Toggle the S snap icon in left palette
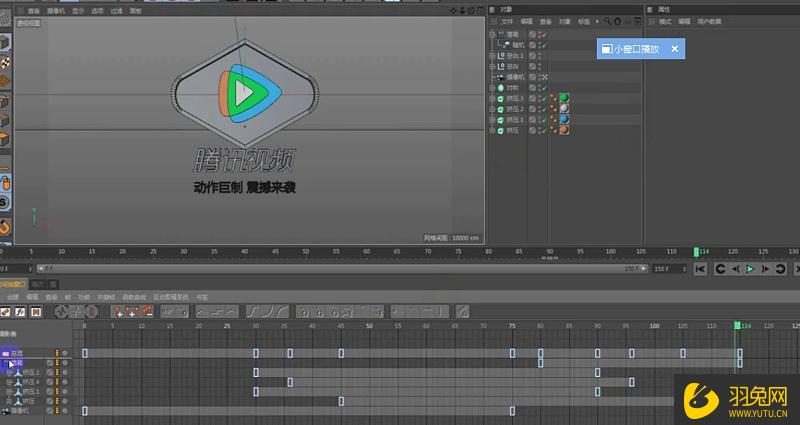Image resolution: width=800 pixels, height=425 pixels. pos(5,202)
